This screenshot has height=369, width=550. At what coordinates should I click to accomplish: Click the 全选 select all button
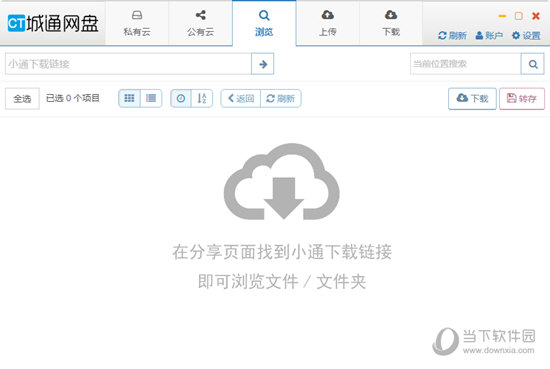pyautogui.click(x=22, y=99)
